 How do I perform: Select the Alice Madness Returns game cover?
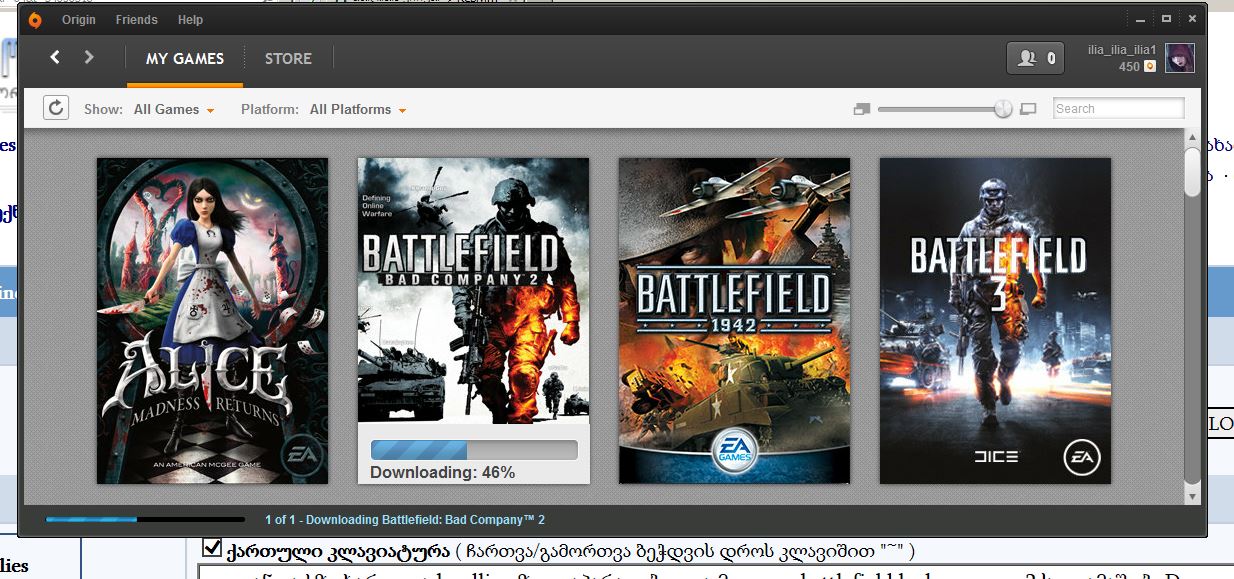(x=212, y=320)
